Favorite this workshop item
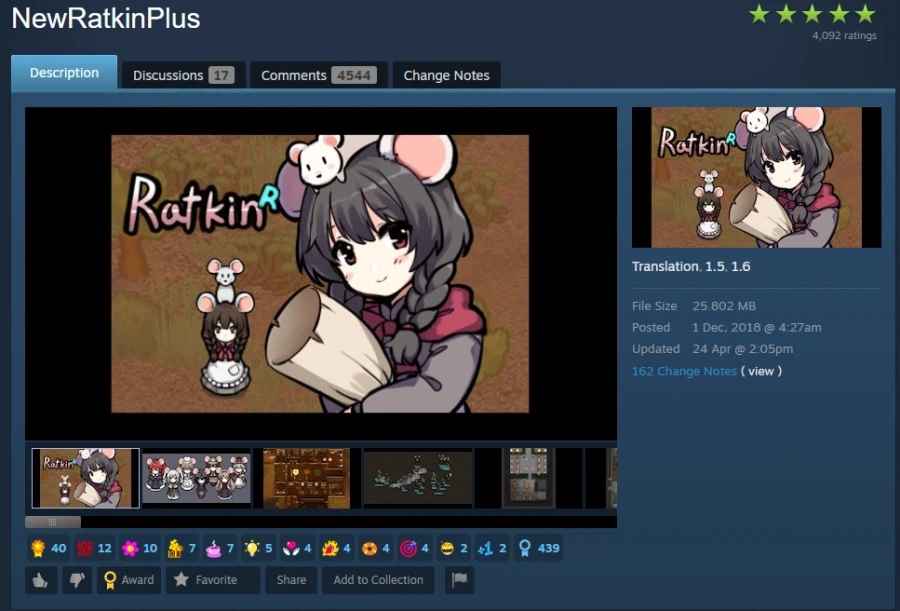Screen dimensions: 900x611 click(x=213, y=580)
